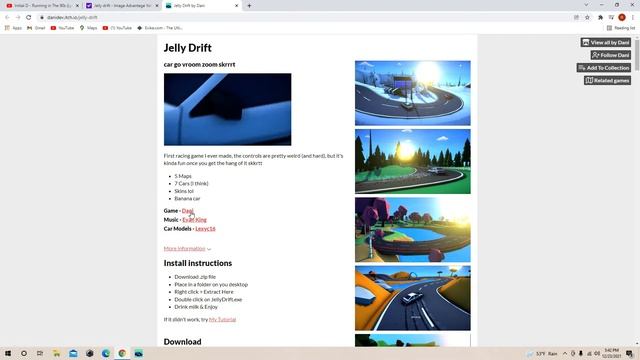Click the taskbar clock and date

coord(611,353)
